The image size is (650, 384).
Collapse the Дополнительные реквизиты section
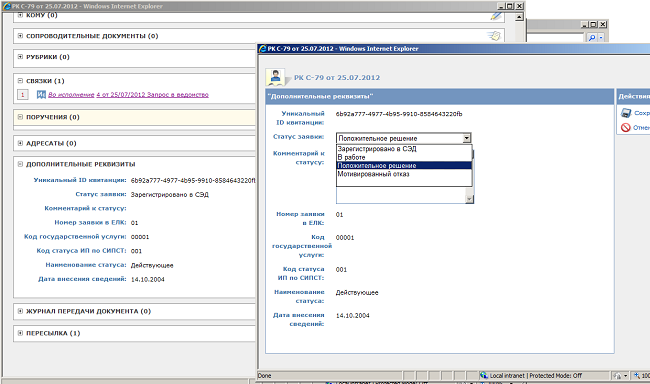(x=20, y=164)
